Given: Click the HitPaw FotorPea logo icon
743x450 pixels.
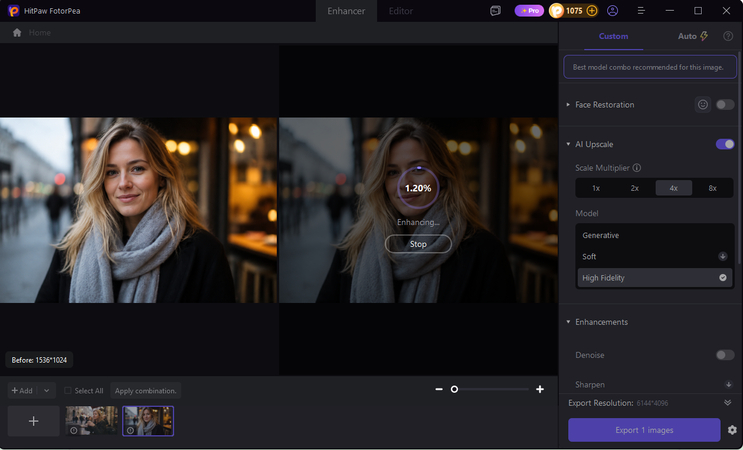Looking at the screenshot, I should (x=14, y=10).
